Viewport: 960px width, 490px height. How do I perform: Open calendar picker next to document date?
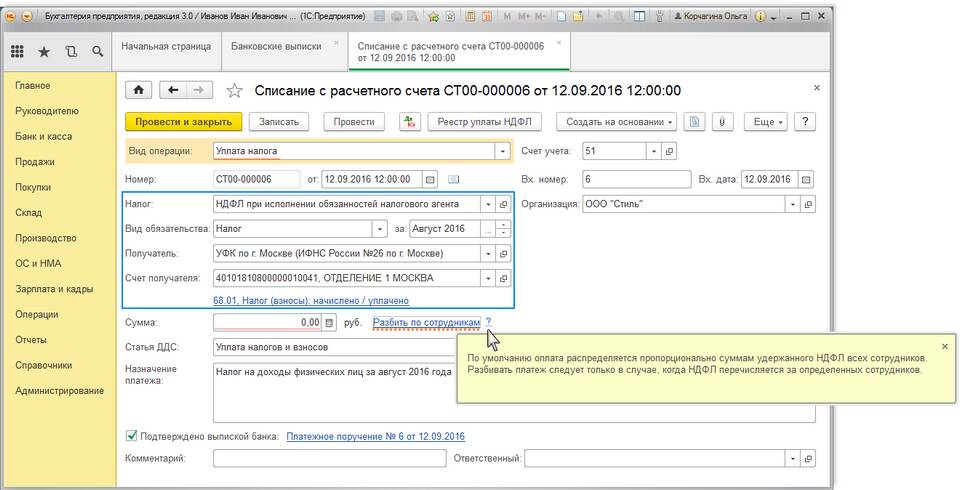(431, 180)
